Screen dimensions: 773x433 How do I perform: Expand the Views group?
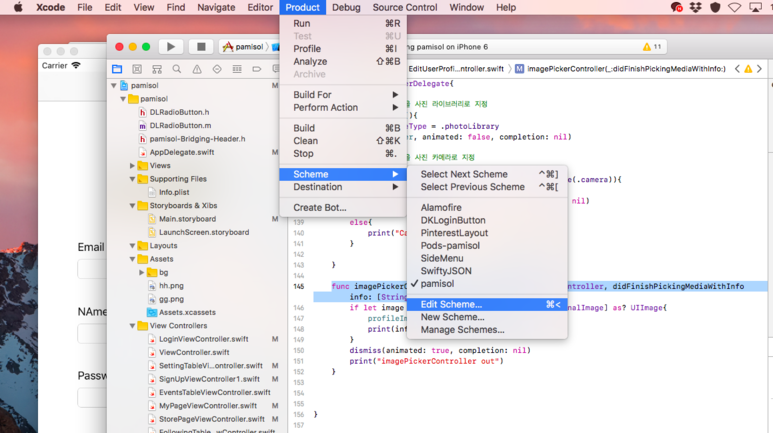[132, 166]
